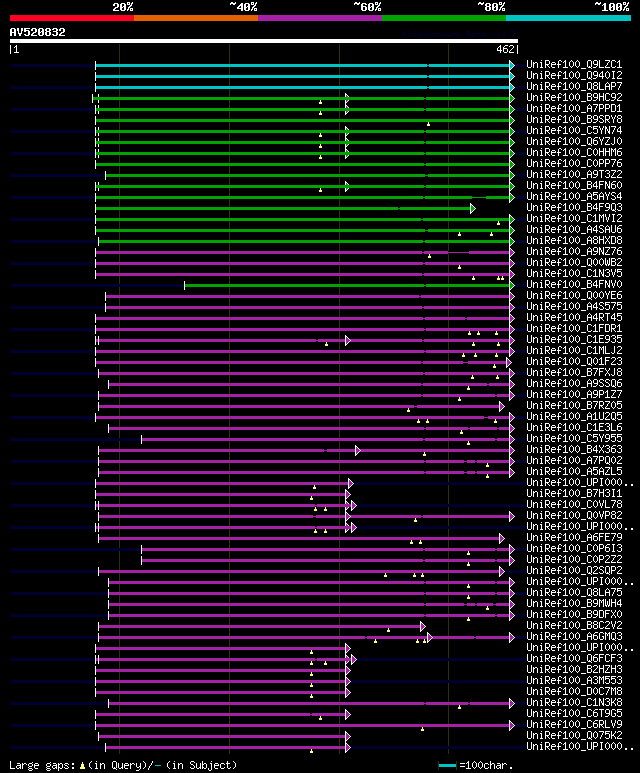Open hit UniRef100_Q9LZC1
The width and height of the screenshot is (640, 773).
coord(574,65)
